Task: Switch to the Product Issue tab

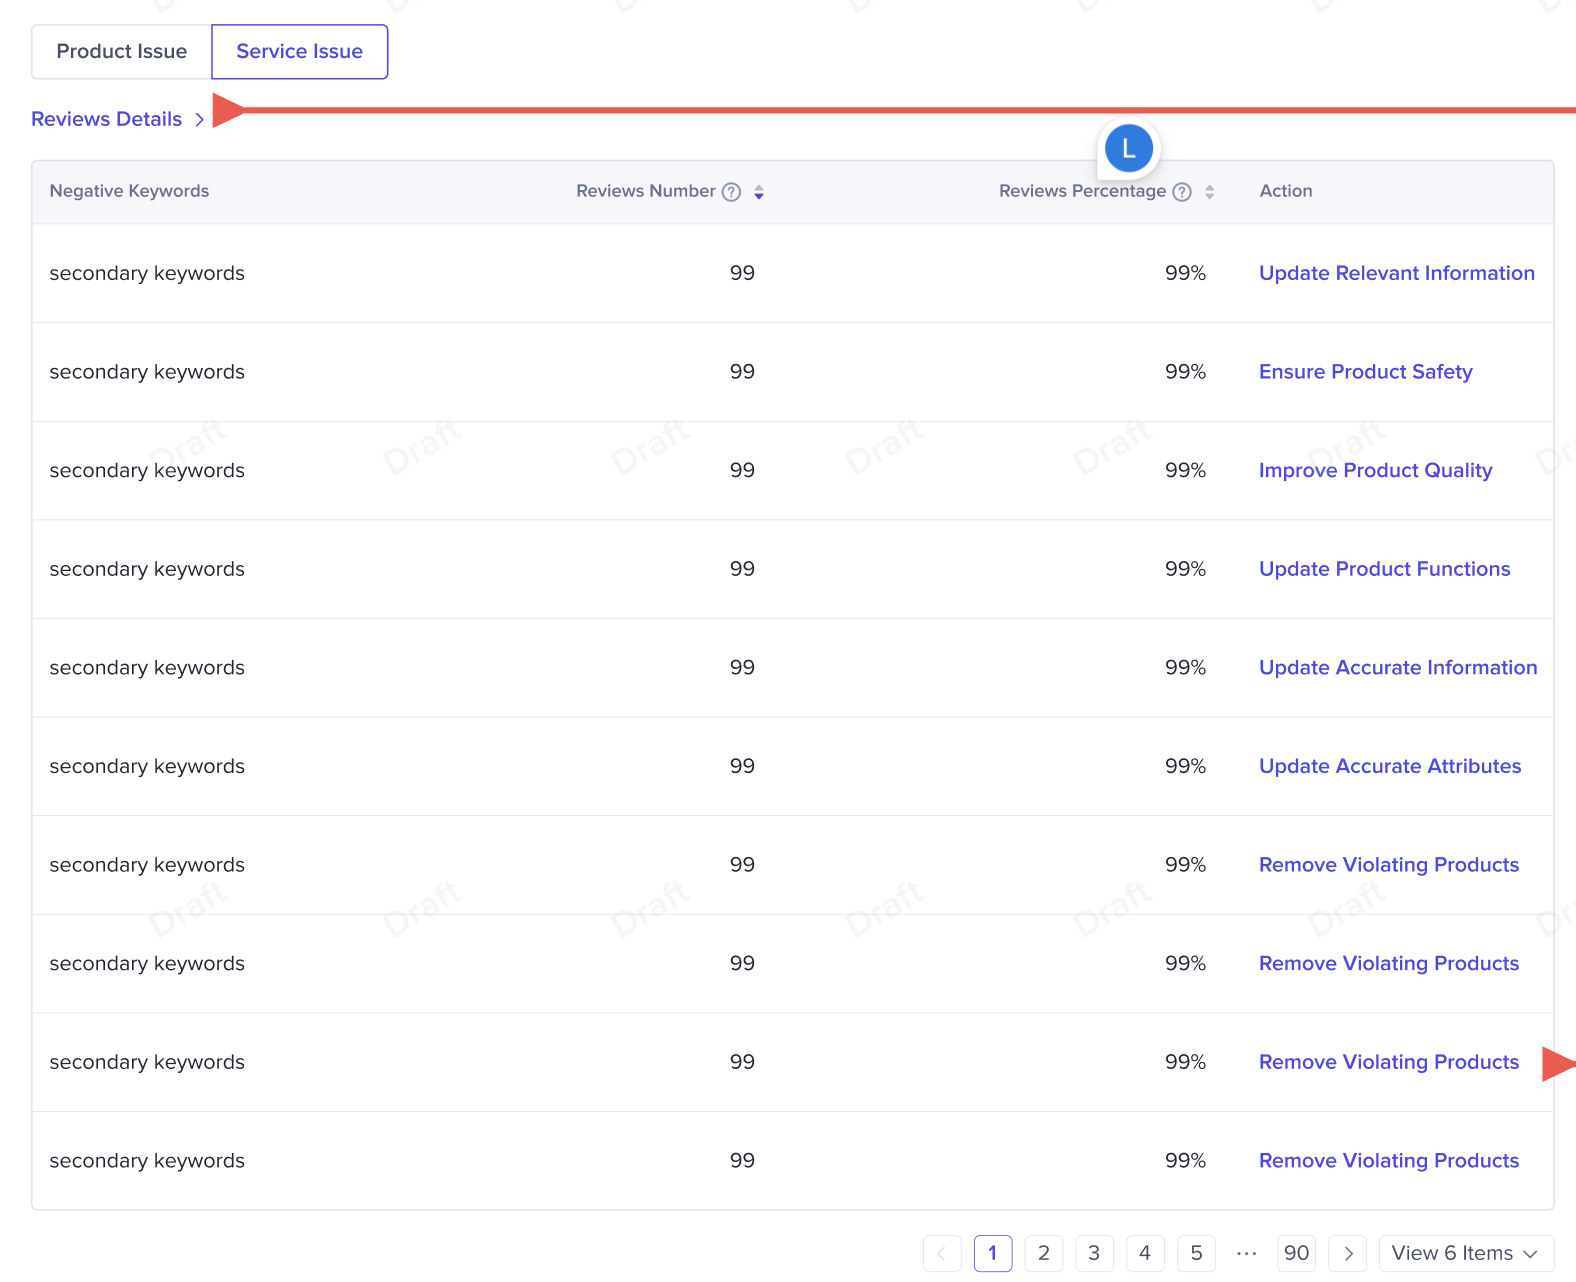Action: coord(122,52)
